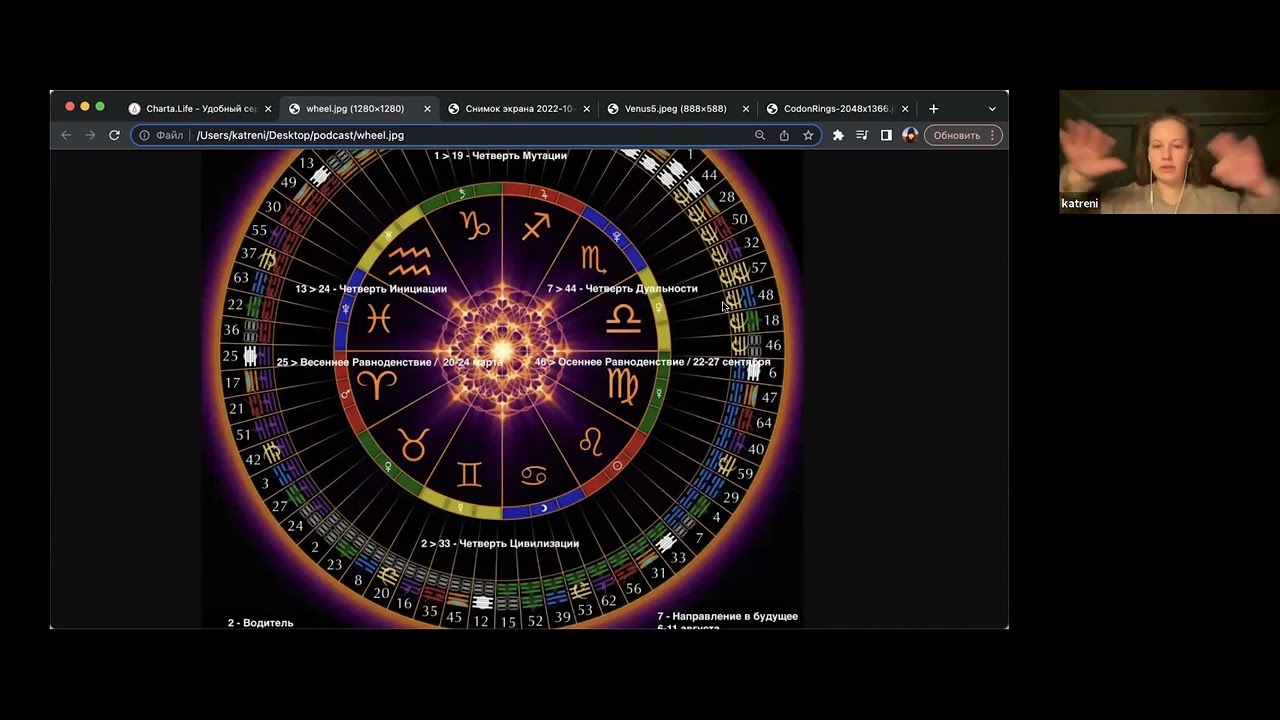
Task: Open the media controls icon
Action: [862, 135]
